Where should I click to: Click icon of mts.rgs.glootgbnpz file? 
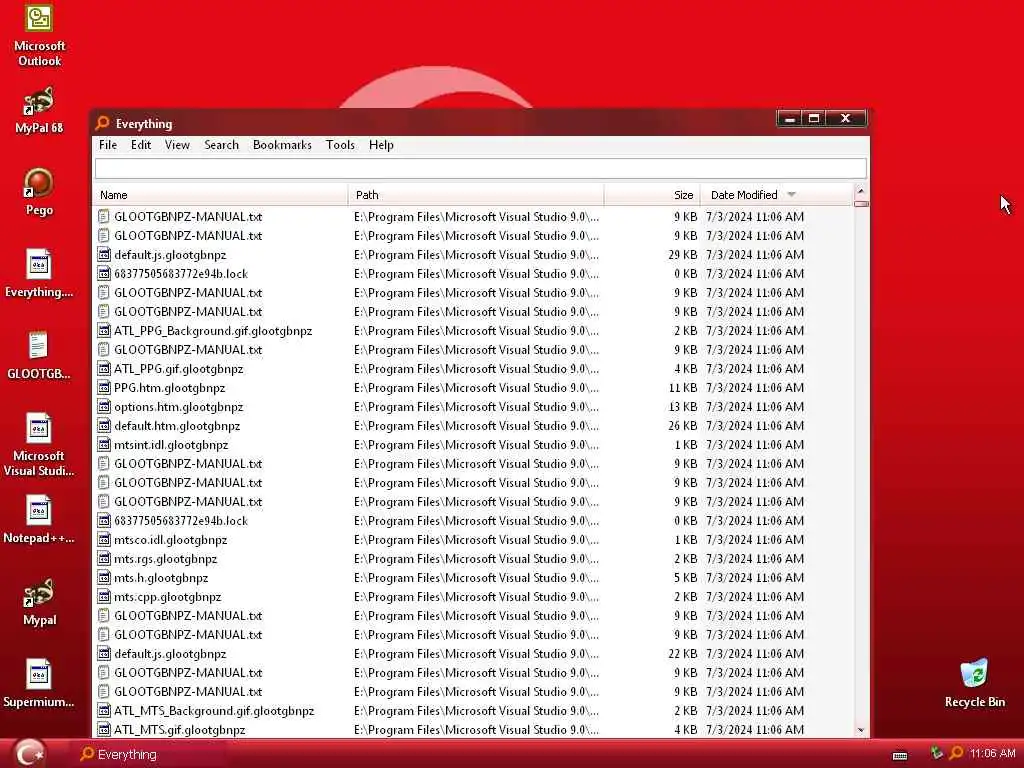click(x=104, y=558)
